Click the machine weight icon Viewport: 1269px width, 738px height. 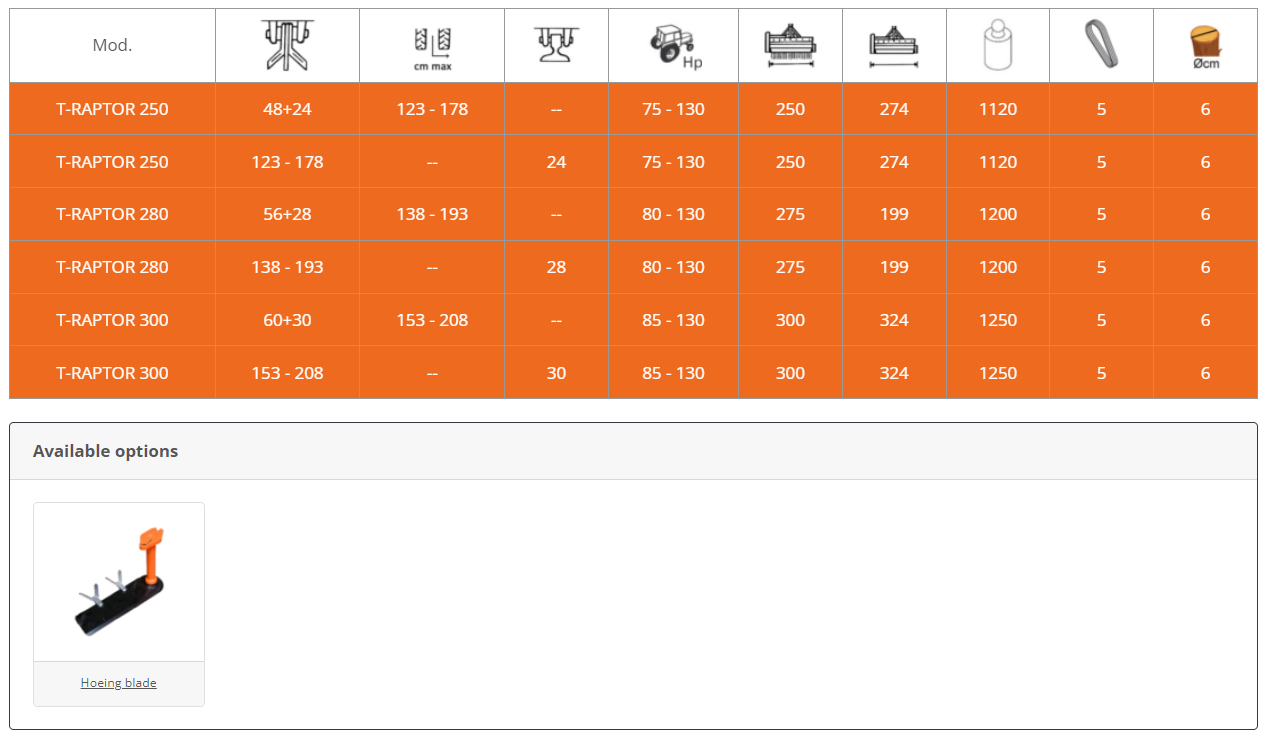point(998,46)
